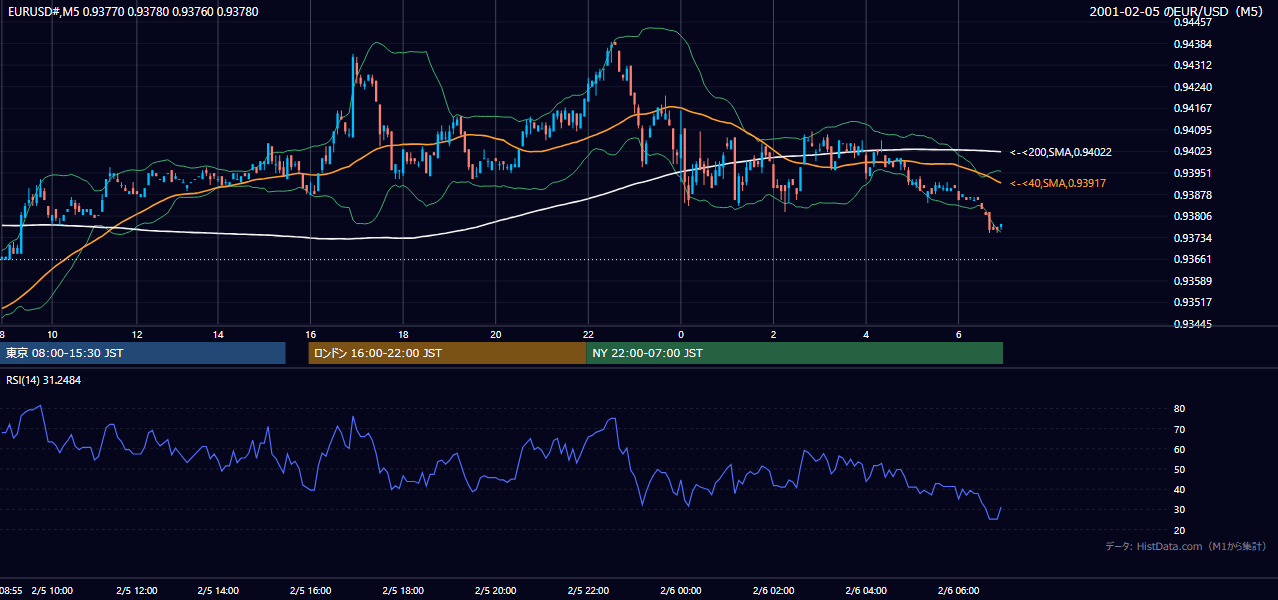This screenshot has height=600, width=1278.
Task: Click price axis value 0.94312
Action: click(1194, 65)
